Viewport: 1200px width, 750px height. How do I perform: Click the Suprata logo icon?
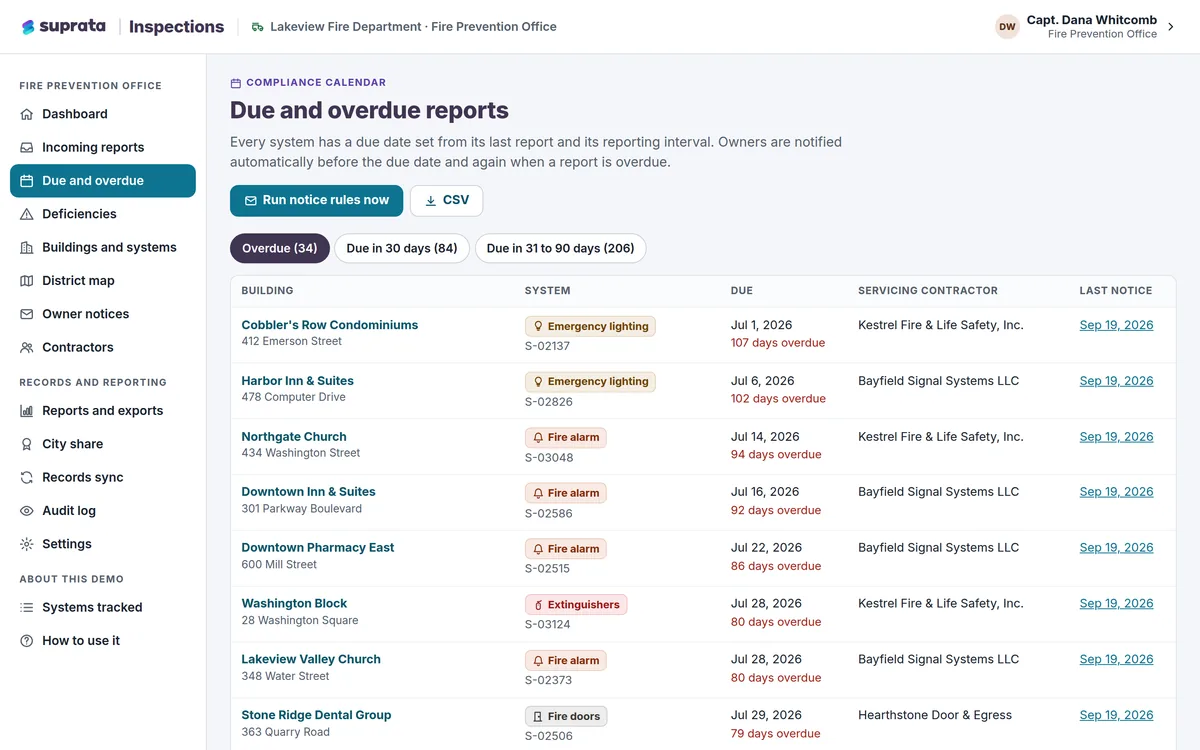[x=28, y=27]
